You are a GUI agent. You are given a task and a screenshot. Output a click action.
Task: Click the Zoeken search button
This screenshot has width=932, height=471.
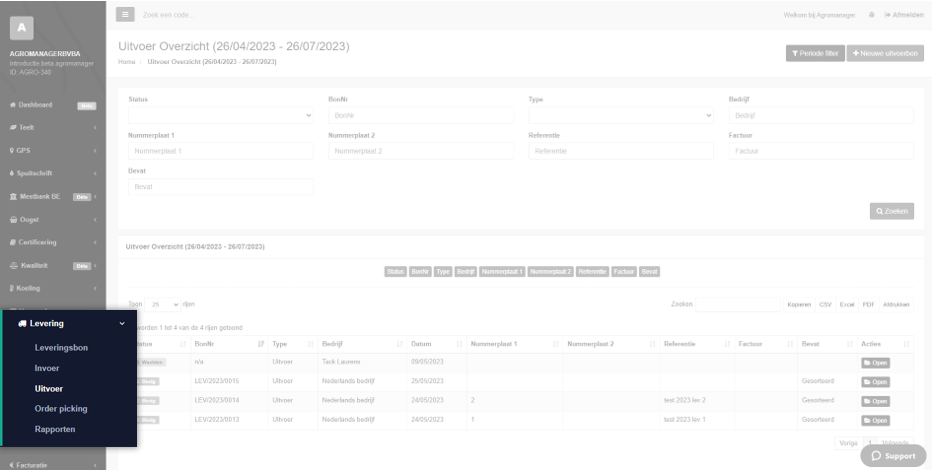click(x=892, y=211)
